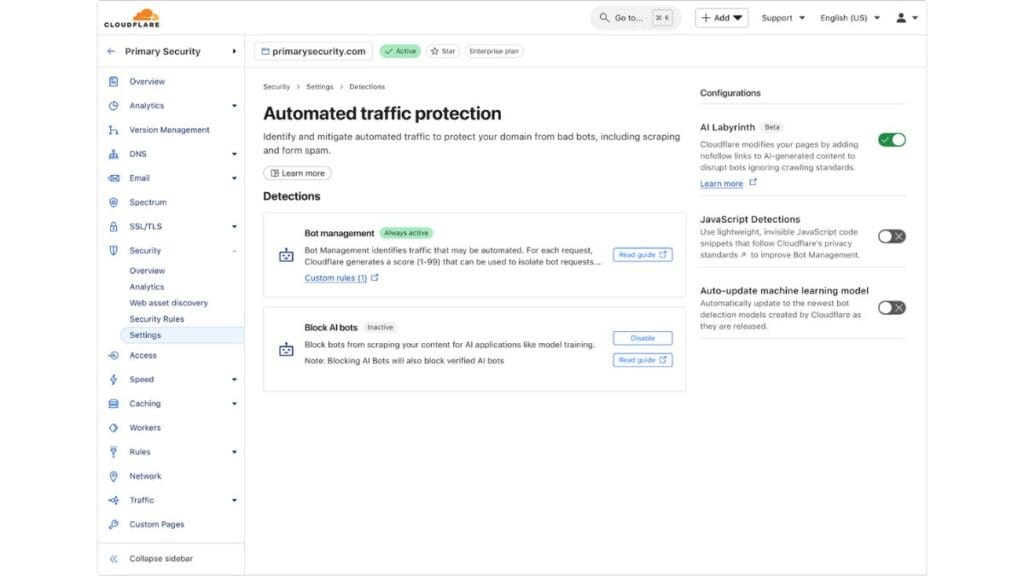The image size is (1024, 576).
Task: Click the primarysecurity.com domain chip
Action: tap(313, 51)
